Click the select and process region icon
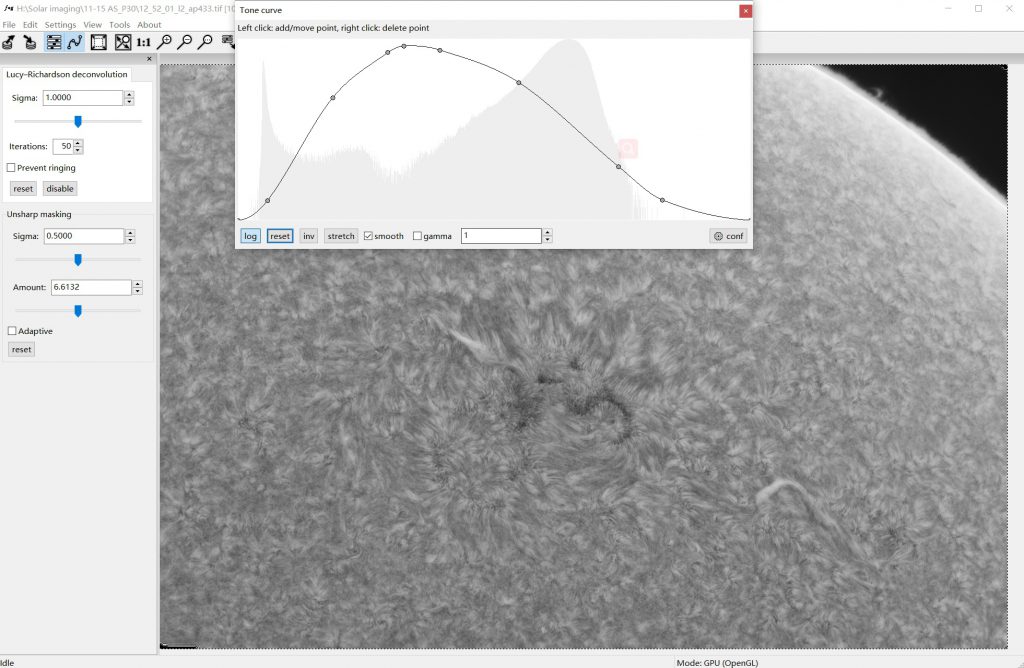Viewport: 1024px width, 668px height. coord(99,42)
